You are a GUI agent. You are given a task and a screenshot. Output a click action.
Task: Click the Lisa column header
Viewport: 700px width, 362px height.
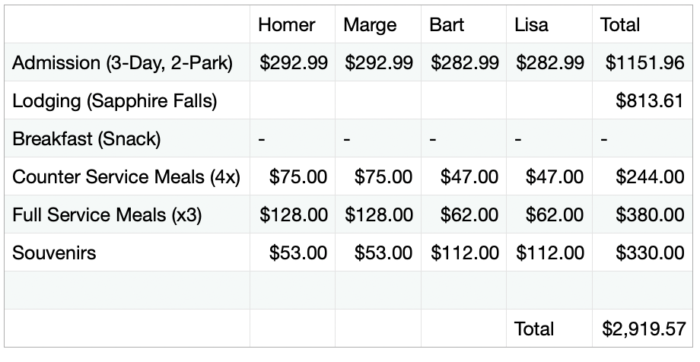pos(549,24)
